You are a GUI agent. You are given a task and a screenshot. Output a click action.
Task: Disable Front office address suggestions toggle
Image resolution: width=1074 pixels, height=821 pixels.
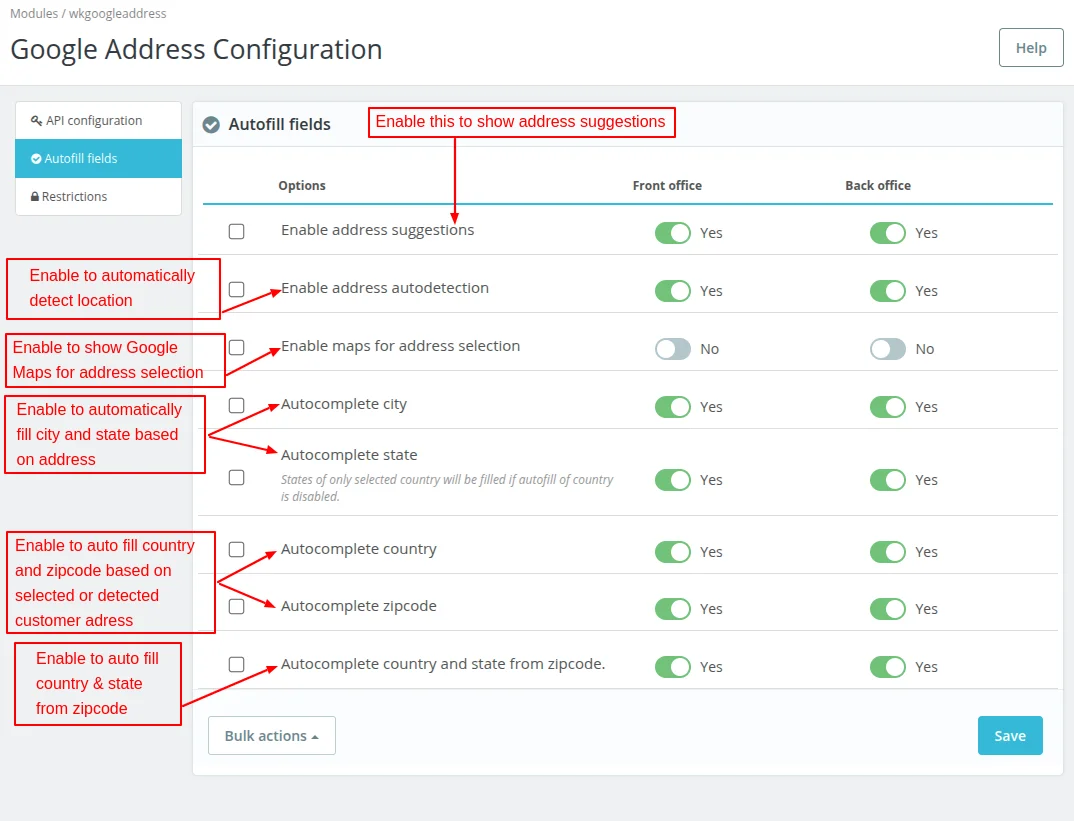click(673, 233)
